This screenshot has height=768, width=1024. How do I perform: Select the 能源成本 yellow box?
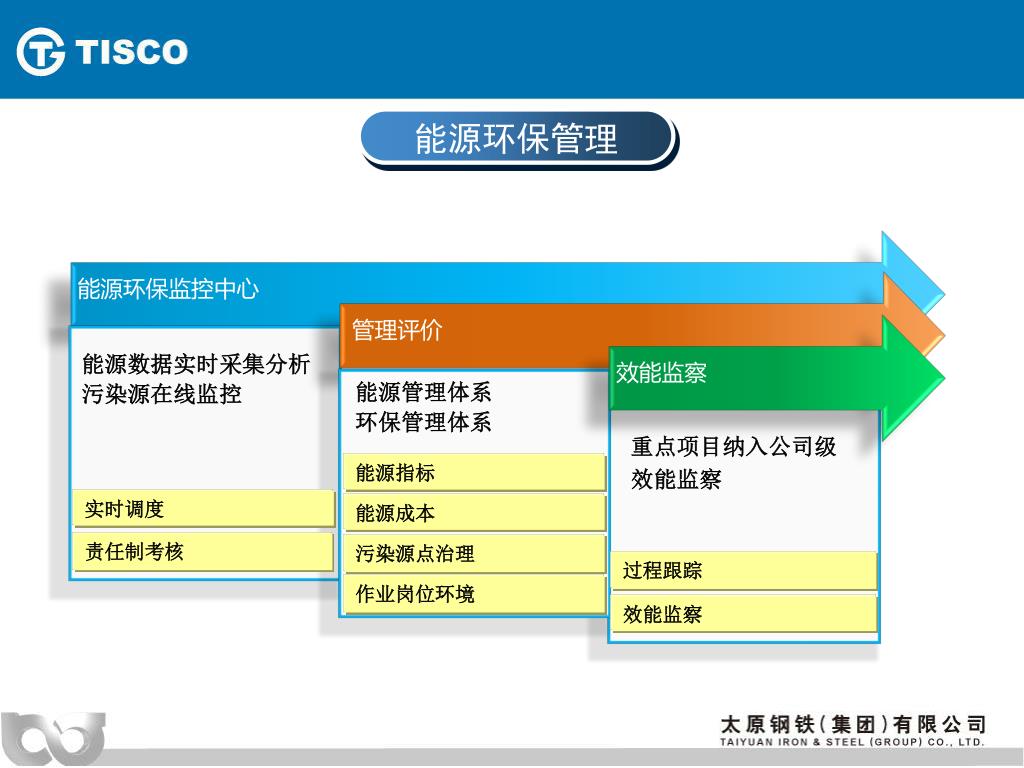click(x=475, y=513)
